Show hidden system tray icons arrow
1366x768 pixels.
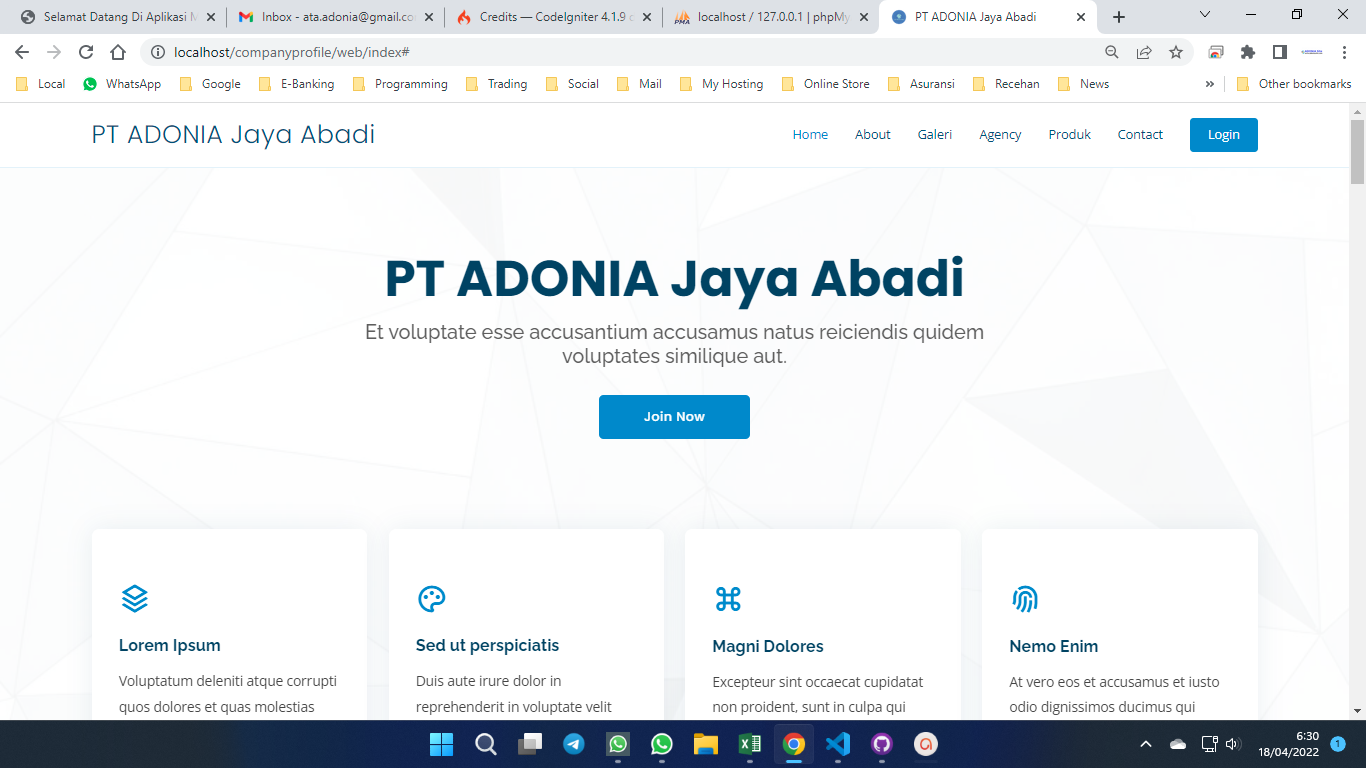point(1146,744)
